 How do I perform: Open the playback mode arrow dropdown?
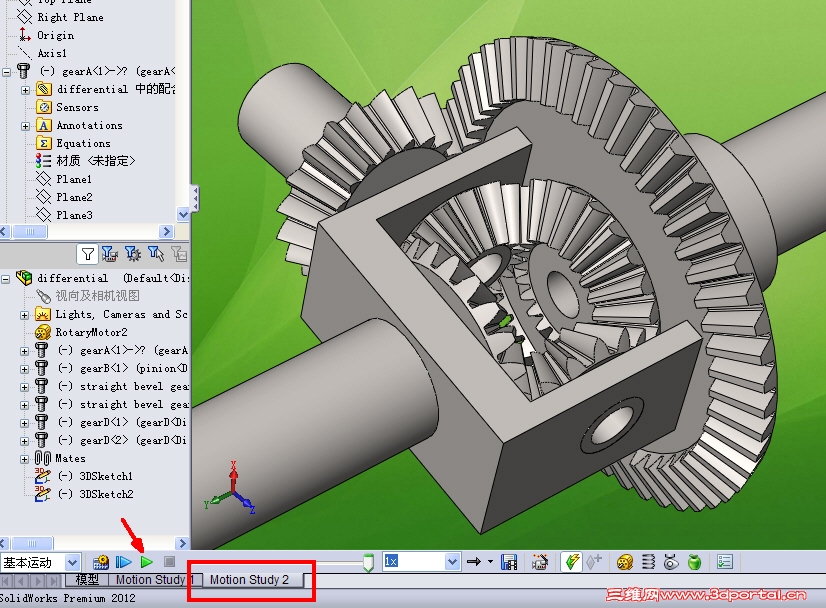490,562
